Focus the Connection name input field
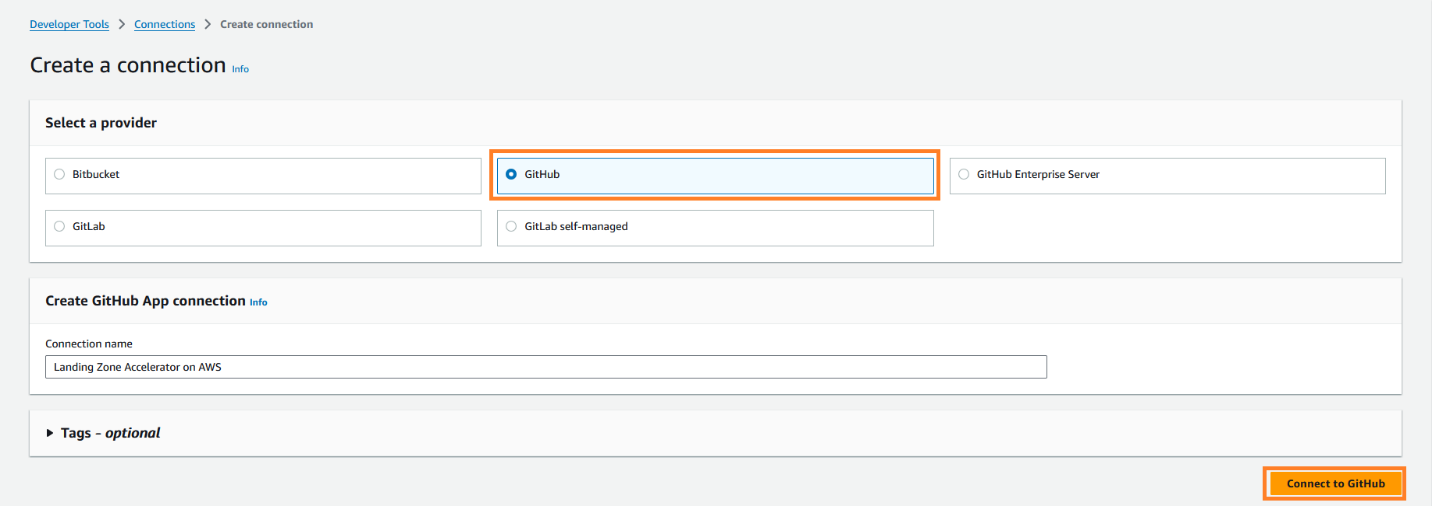 546,367
